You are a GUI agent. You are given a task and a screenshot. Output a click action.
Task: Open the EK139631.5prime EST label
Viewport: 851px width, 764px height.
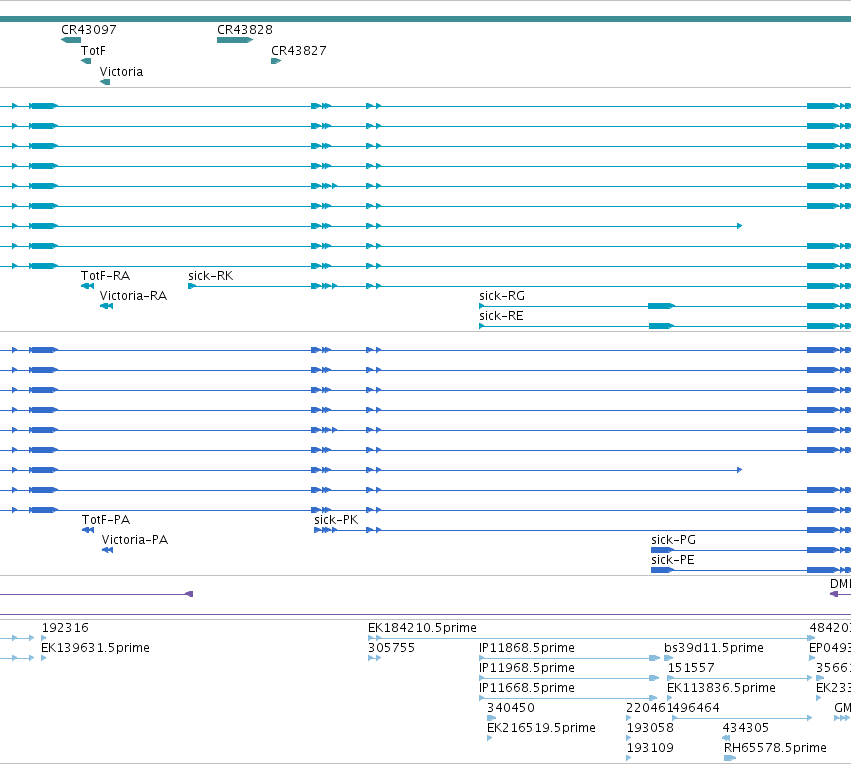96,648
